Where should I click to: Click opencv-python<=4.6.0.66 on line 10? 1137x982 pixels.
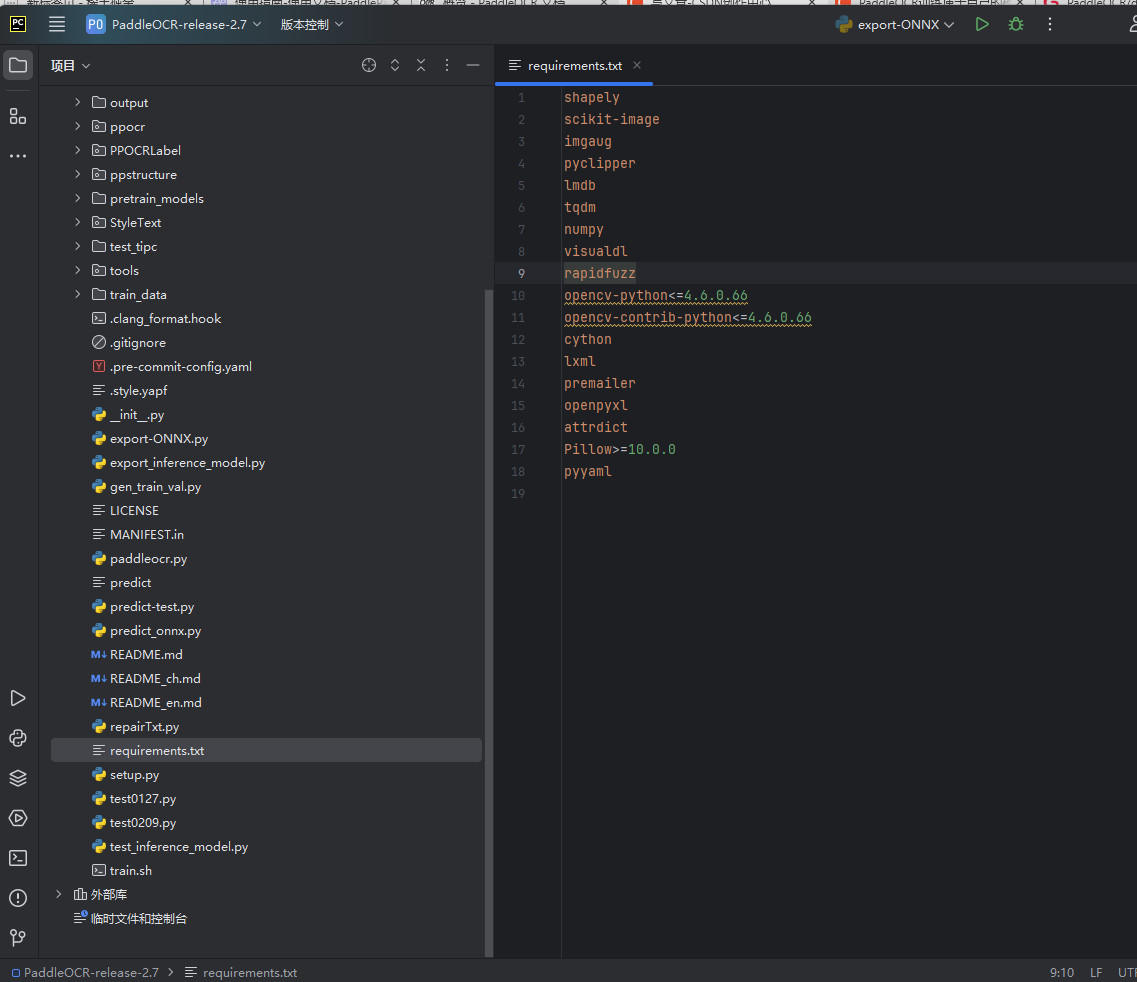(x=656, y=295)
